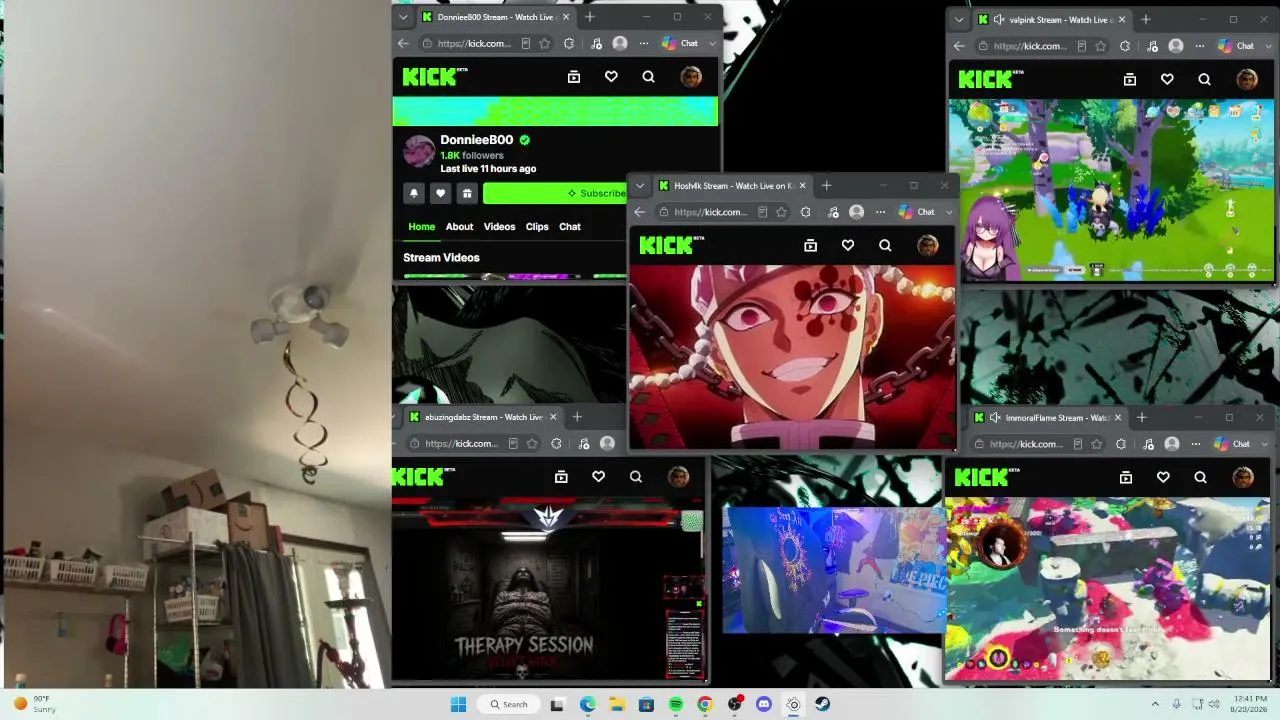Switch to the Videos tab on DonnieeB00 channel
1280x720 pixels.
[499, 227]
